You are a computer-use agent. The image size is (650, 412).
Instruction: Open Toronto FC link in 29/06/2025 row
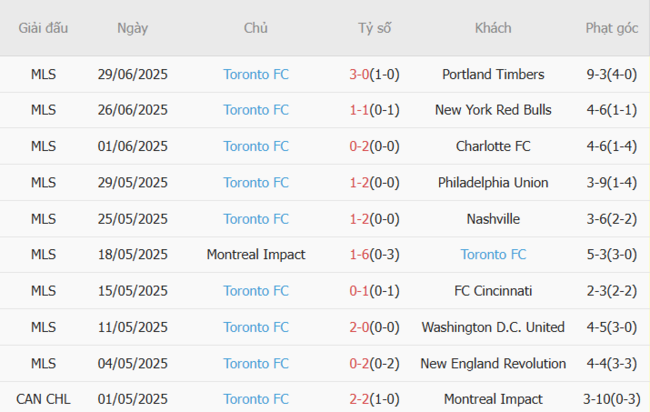pyautogui.click(x=256, y=74)
